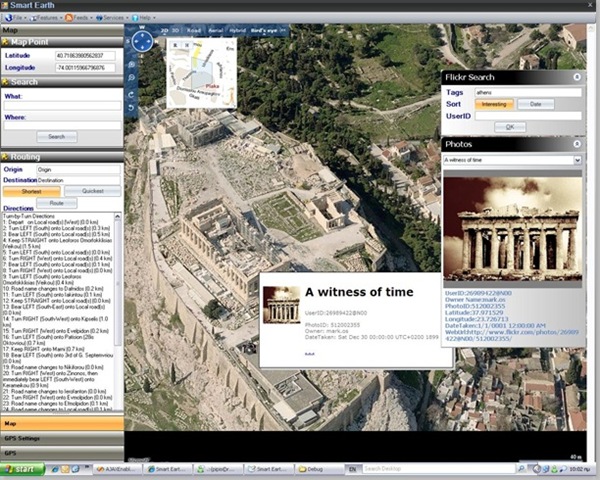The image size is (600, 480).
Task: Click the Route button
Action: (x=57, y=203)
